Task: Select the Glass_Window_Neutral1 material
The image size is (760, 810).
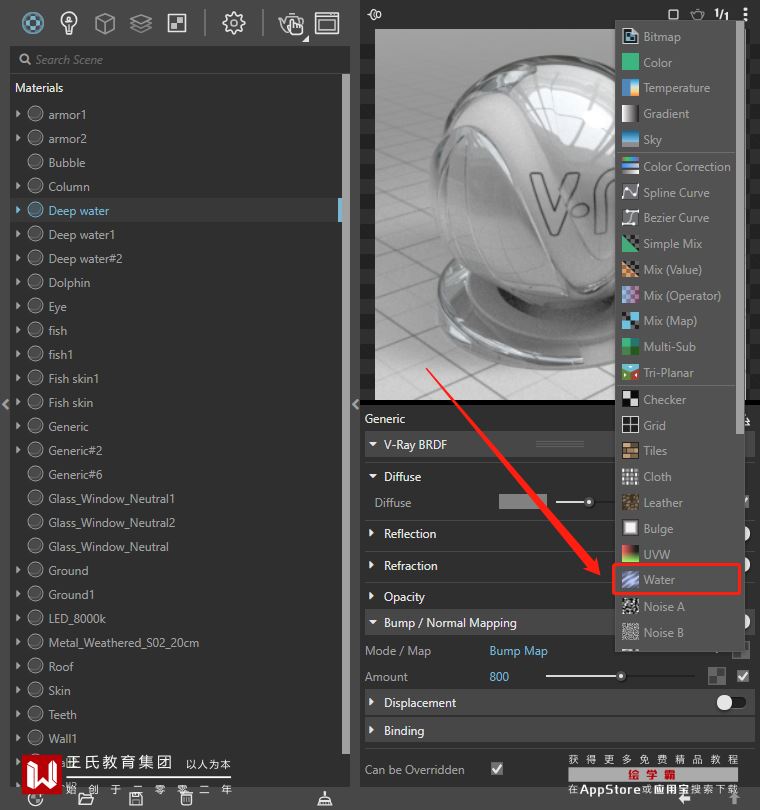Action: [111, 499]
